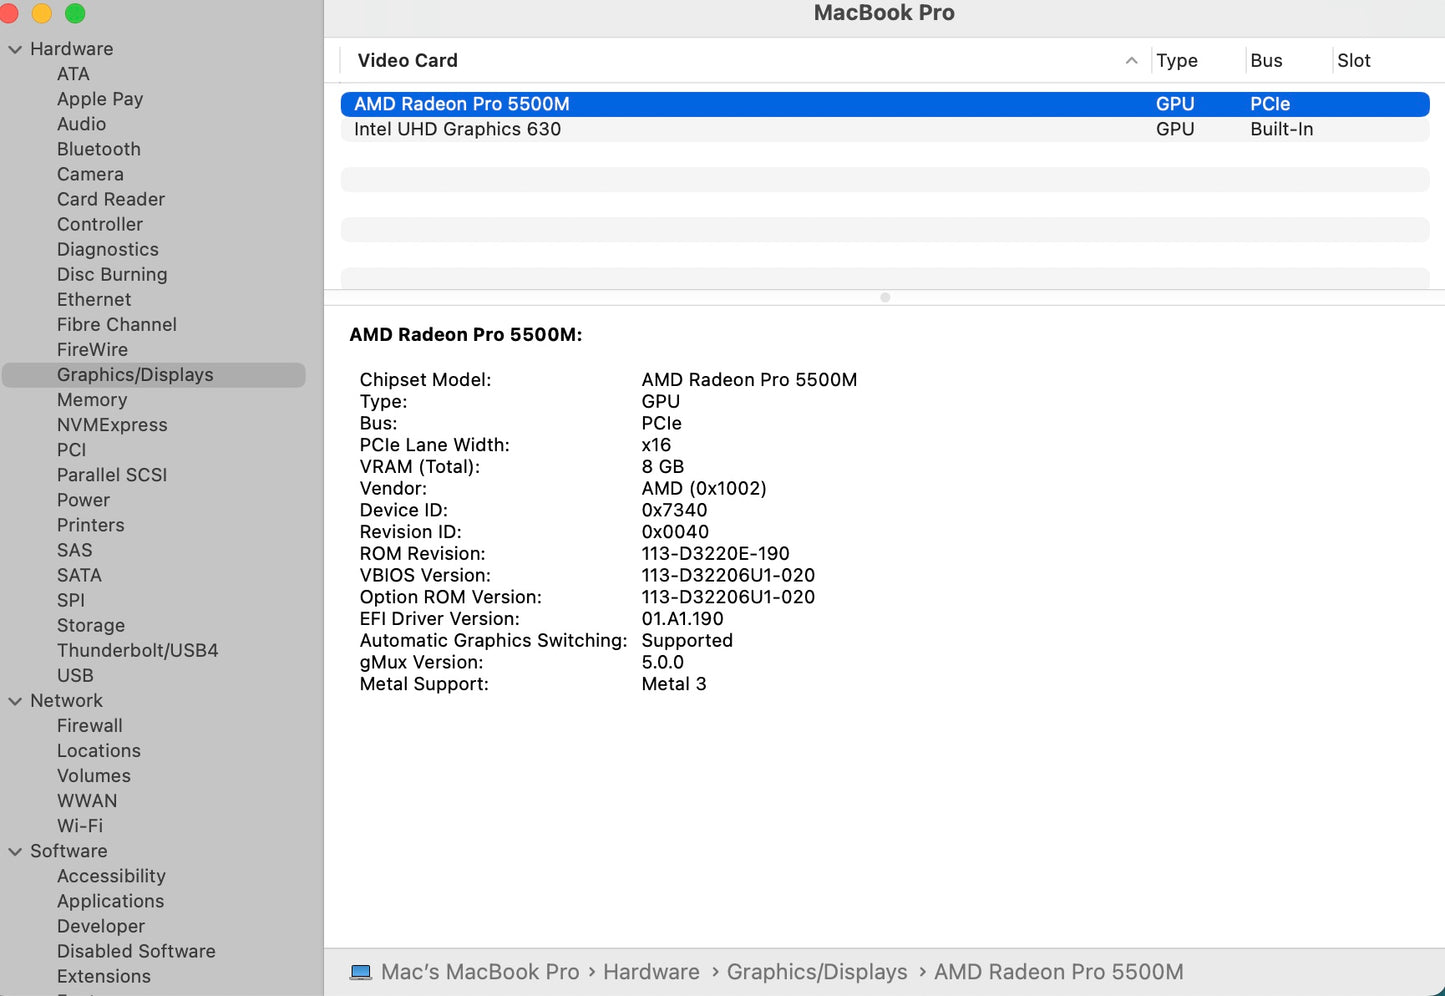Select Apple Pay in the sidebar
This screenshot has width=1445, height=996.
pyautogui.click(x=100, y=98)
